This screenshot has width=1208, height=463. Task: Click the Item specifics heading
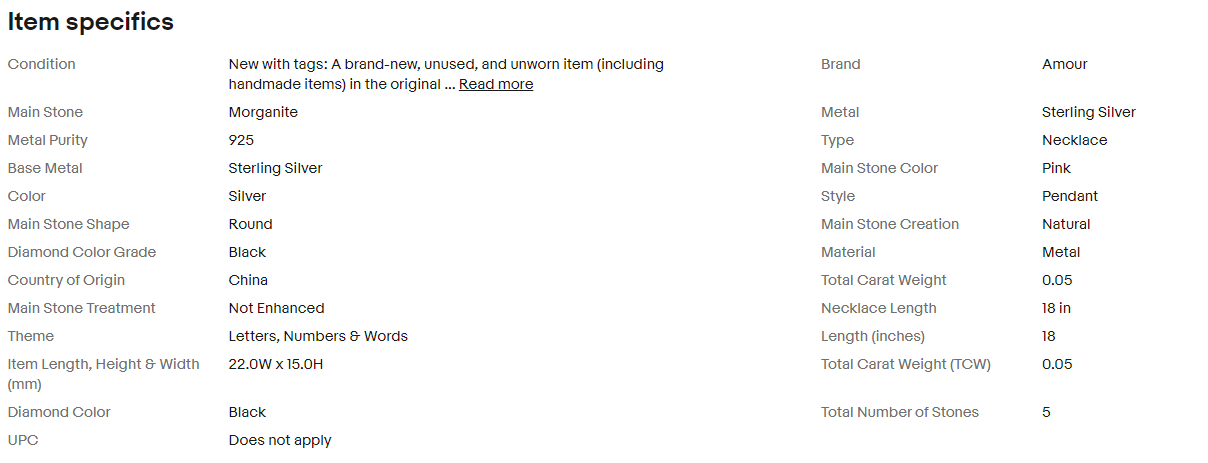click(x=91, y=22)
